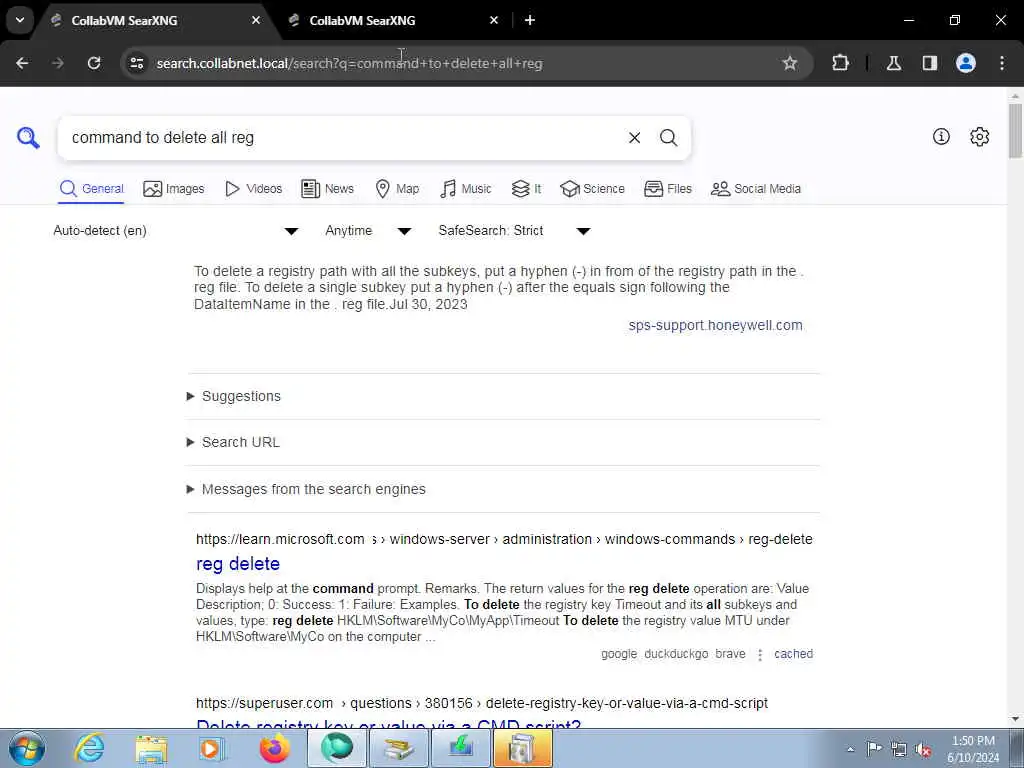Screen dimensions: 1024x768
Task: Switch to Science search category
Action: click(x=592, y=189)
